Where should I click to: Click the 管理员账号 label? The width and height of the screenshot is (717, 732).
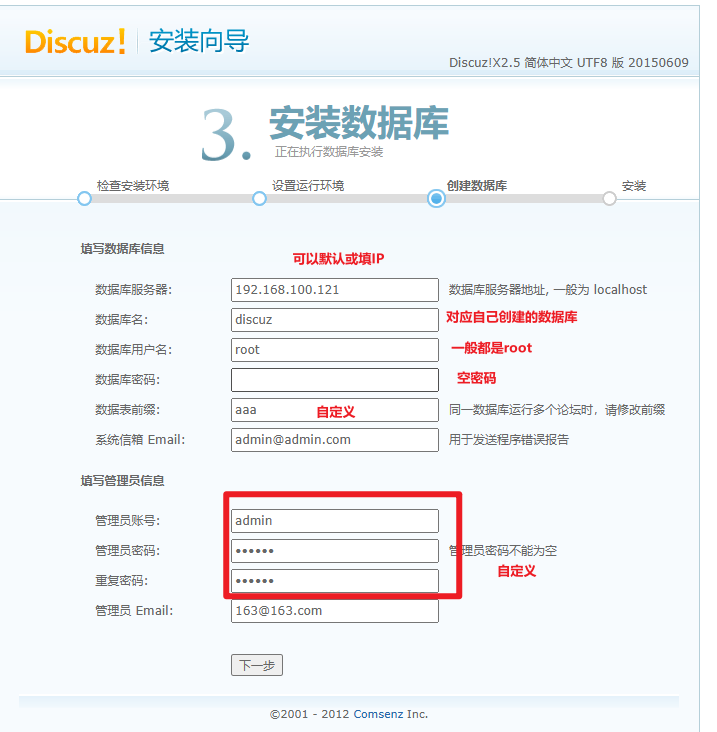(x=127, y=521)
